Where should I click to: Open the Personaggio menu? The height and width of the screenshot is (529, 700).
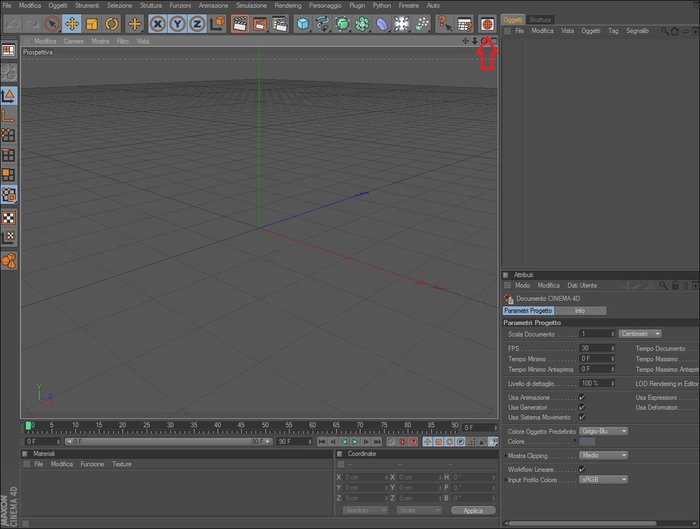(x=325, y=5)
